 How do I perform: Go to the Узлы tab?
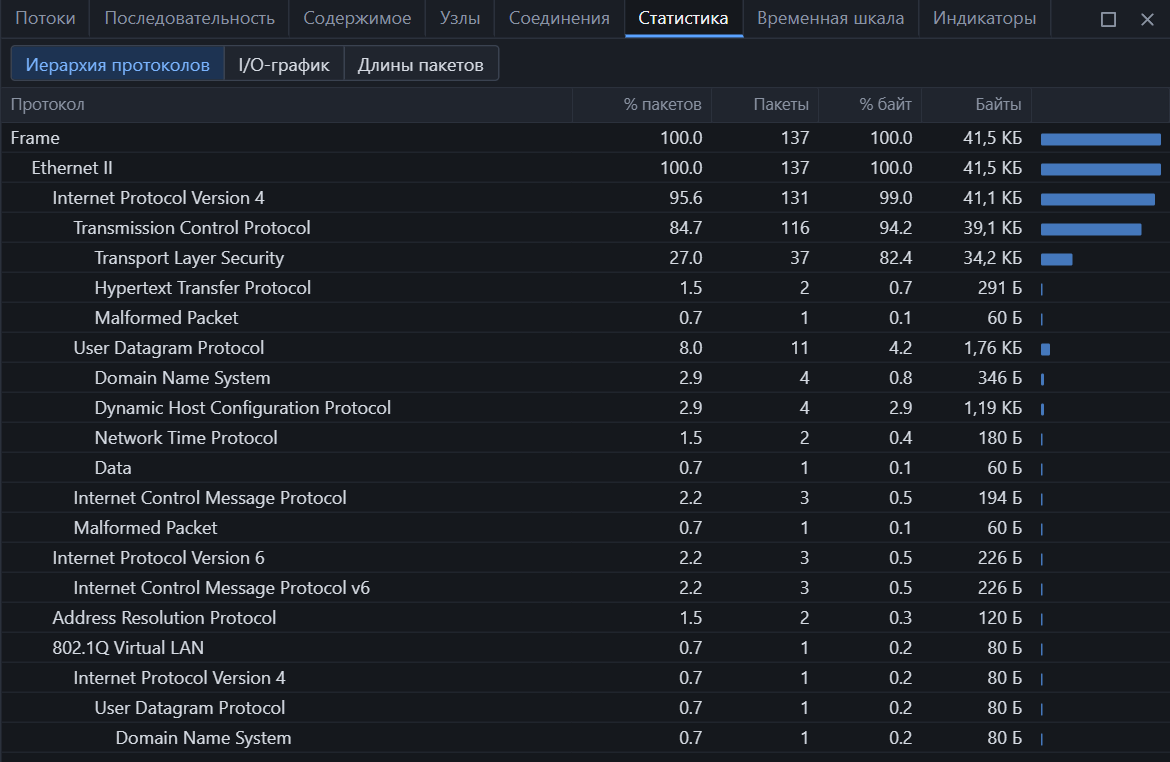[460, 18]
